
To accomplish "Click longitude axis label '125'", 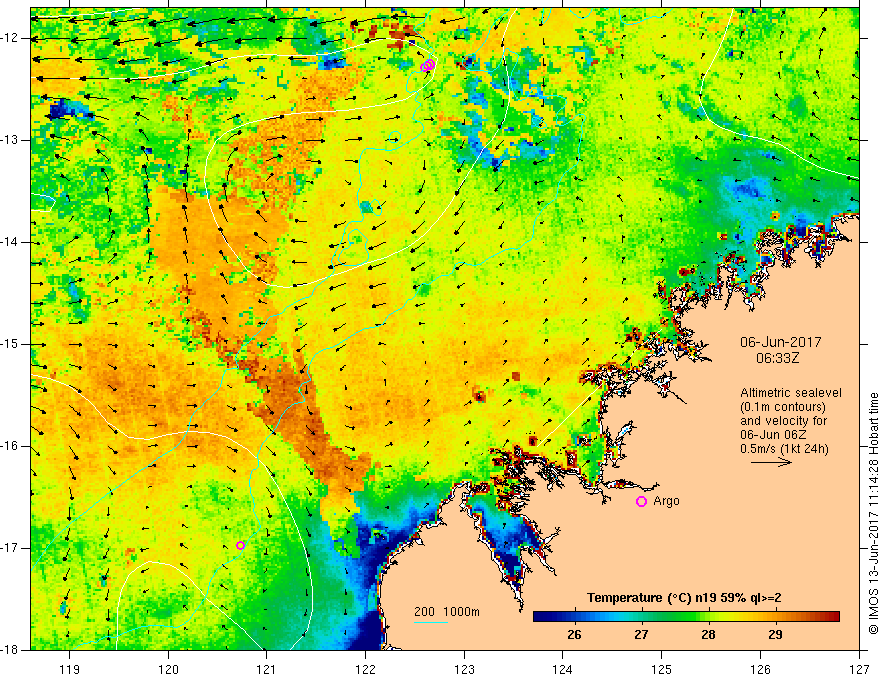I will 662,669.
